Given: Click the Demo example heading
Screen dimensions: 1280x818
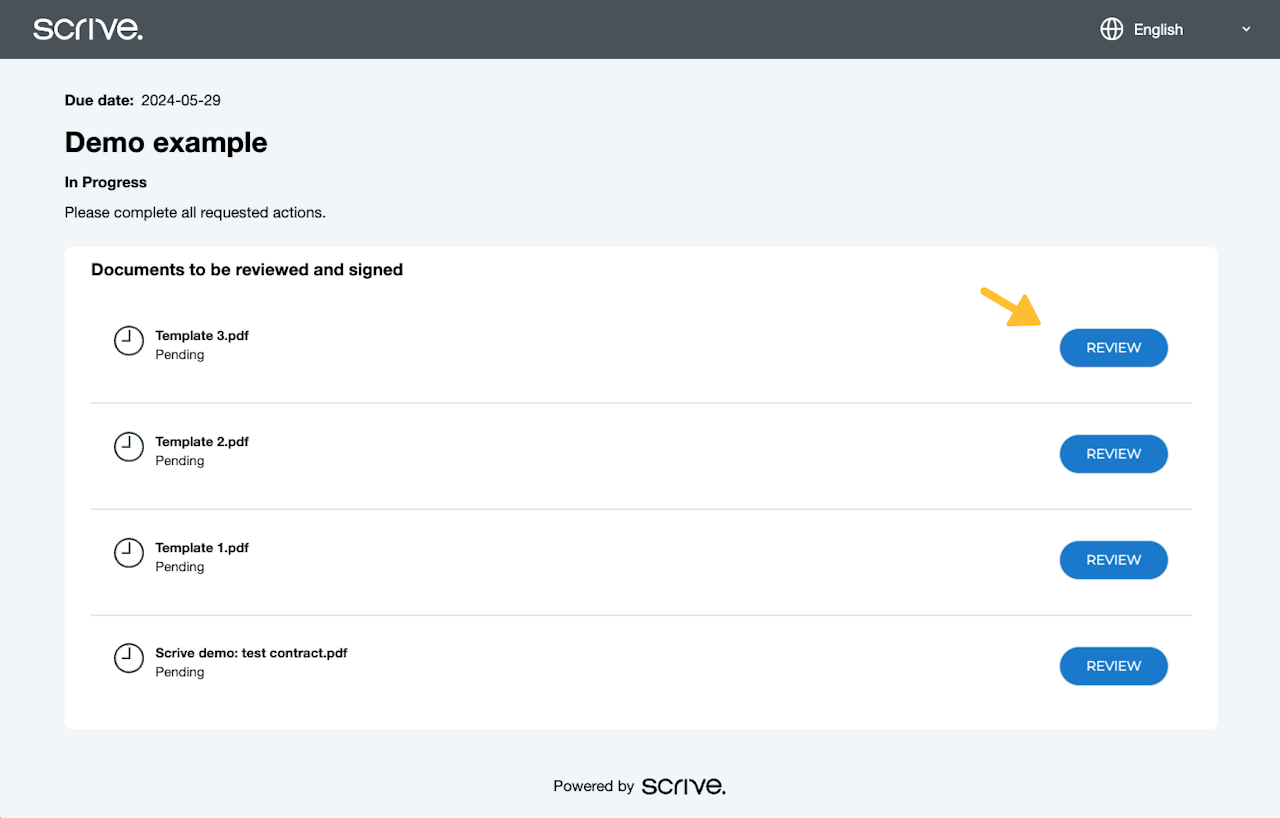Looking at the screenshot, I should point(166,143).
